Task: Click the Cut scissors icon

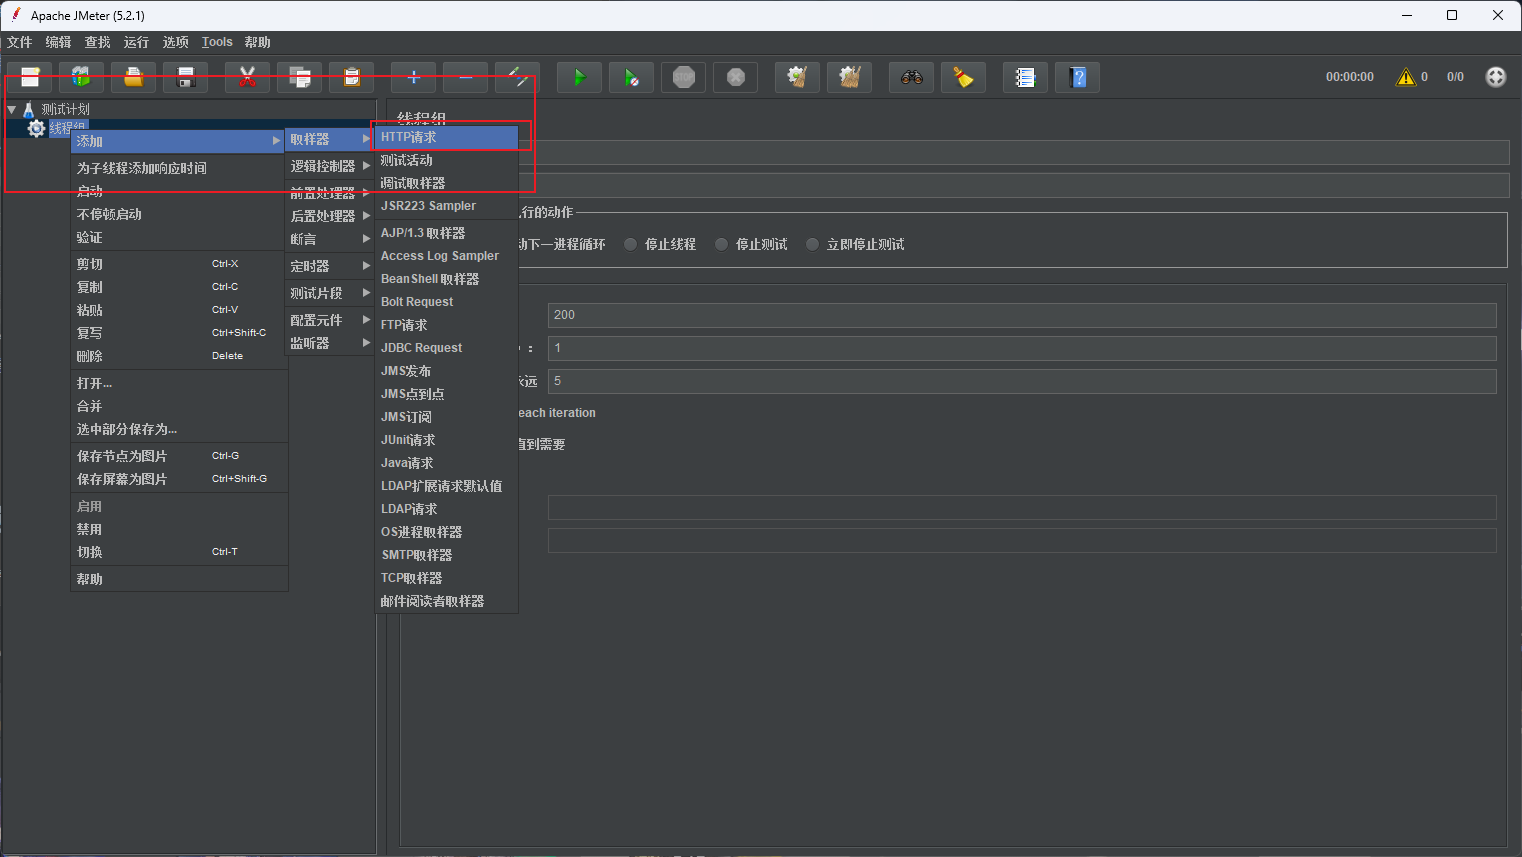Action: (x=247, y=77)
